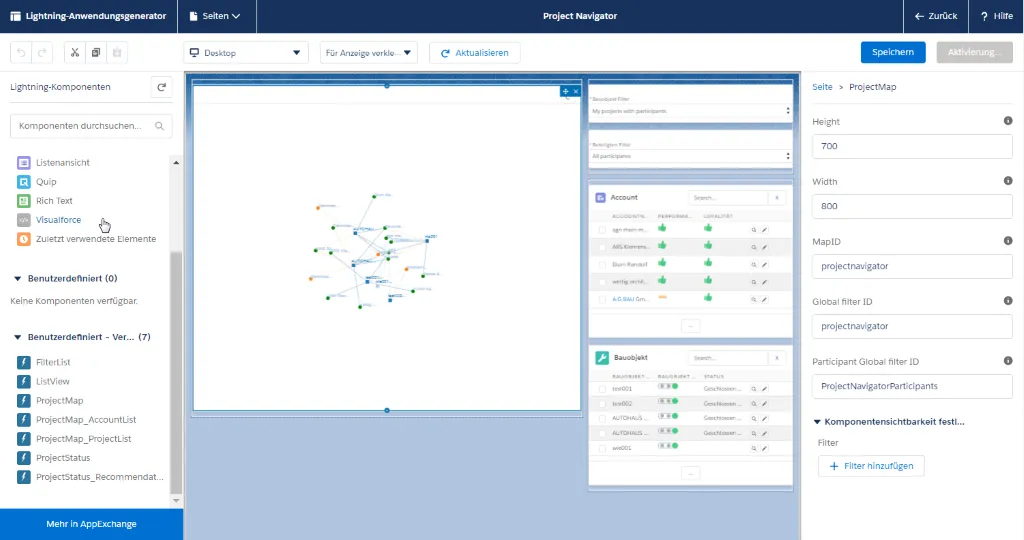The width and height of the screenshot is (1024, 540).
Task: Click the magnifier in Elum Randolf row
Action: (754, 265)
